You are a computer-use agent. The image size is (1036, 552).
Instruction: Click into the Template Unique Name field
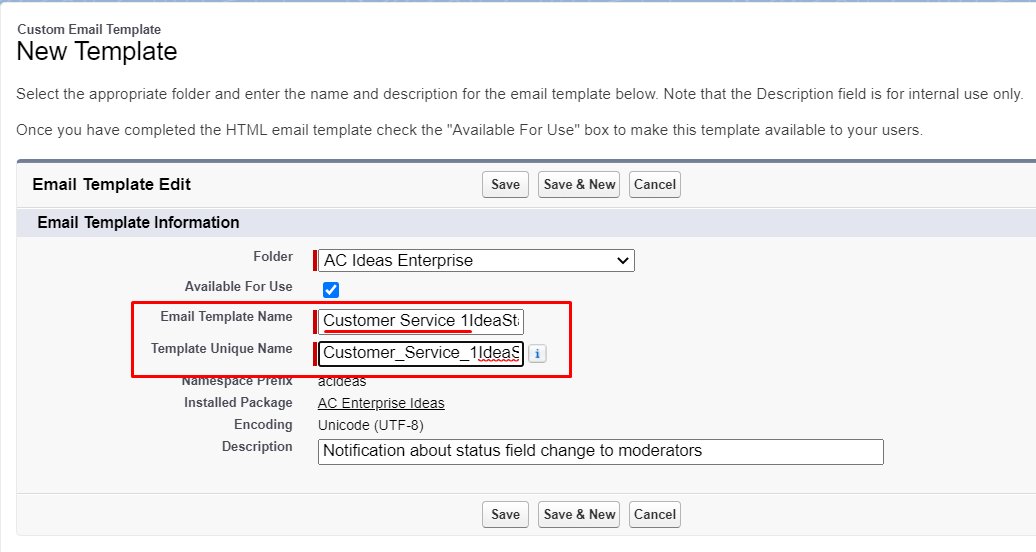[421, 353]
